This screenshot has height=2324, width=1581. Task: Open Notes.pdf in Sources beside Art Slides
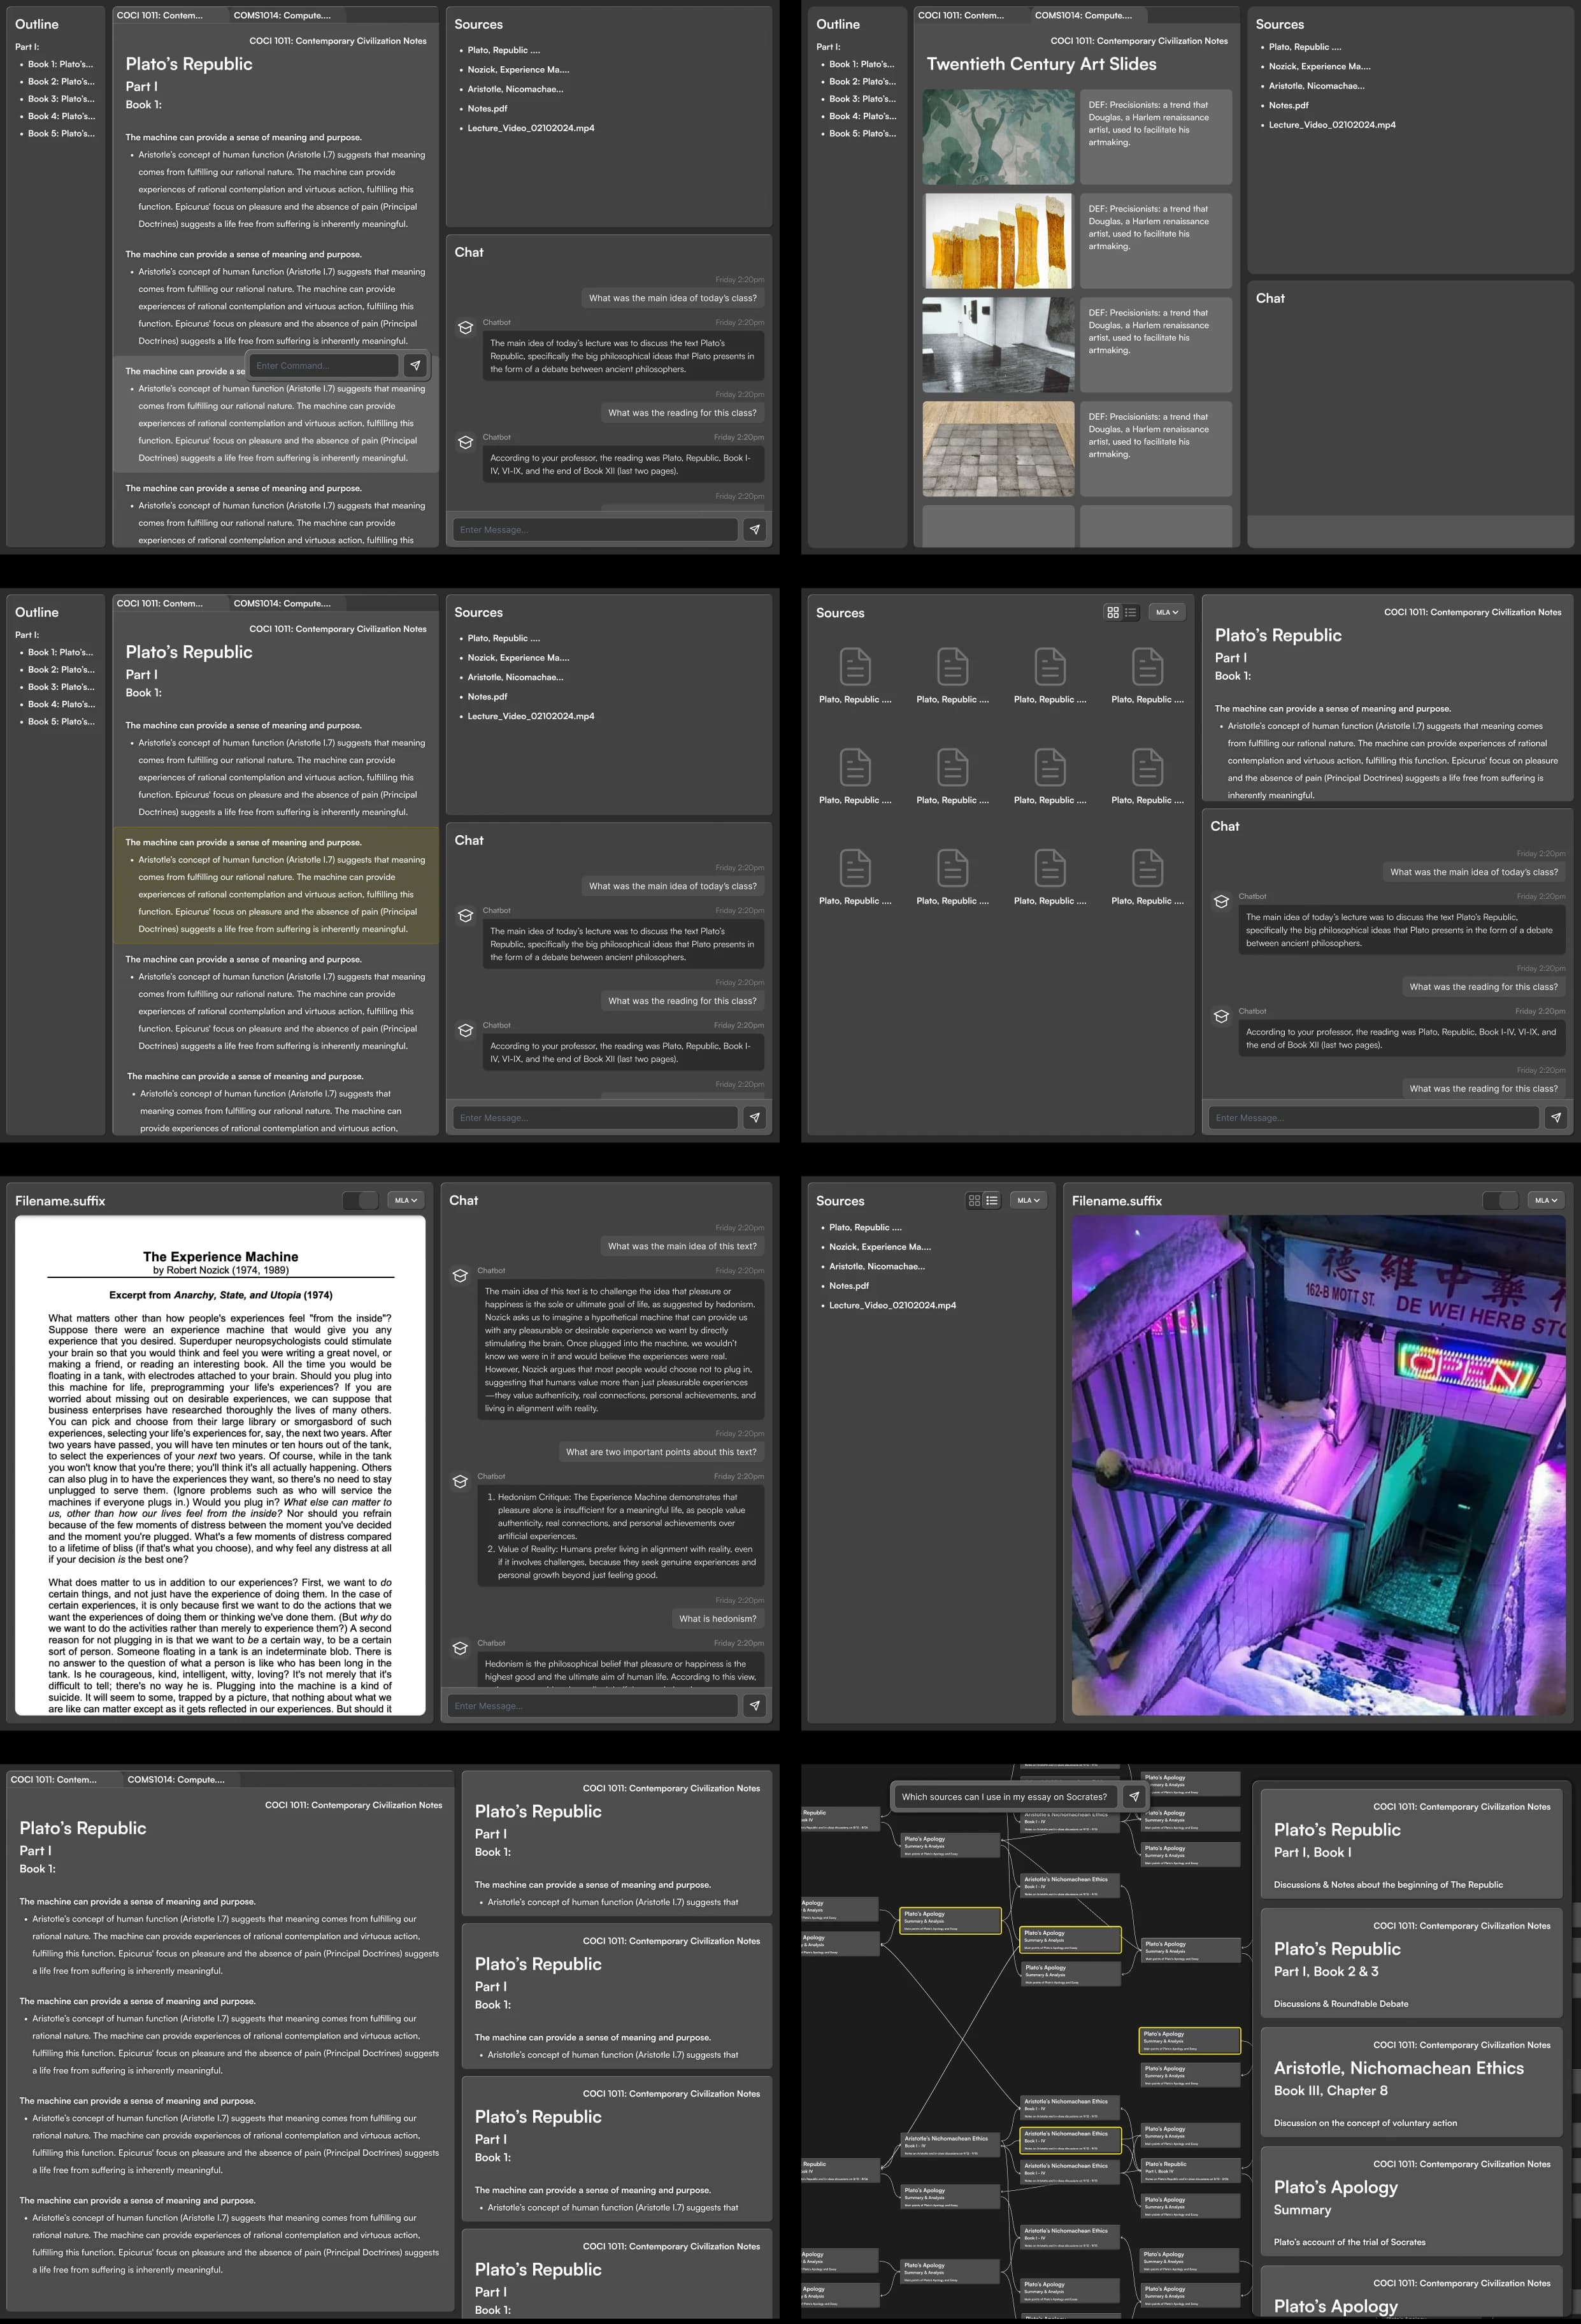(1288, 105)
